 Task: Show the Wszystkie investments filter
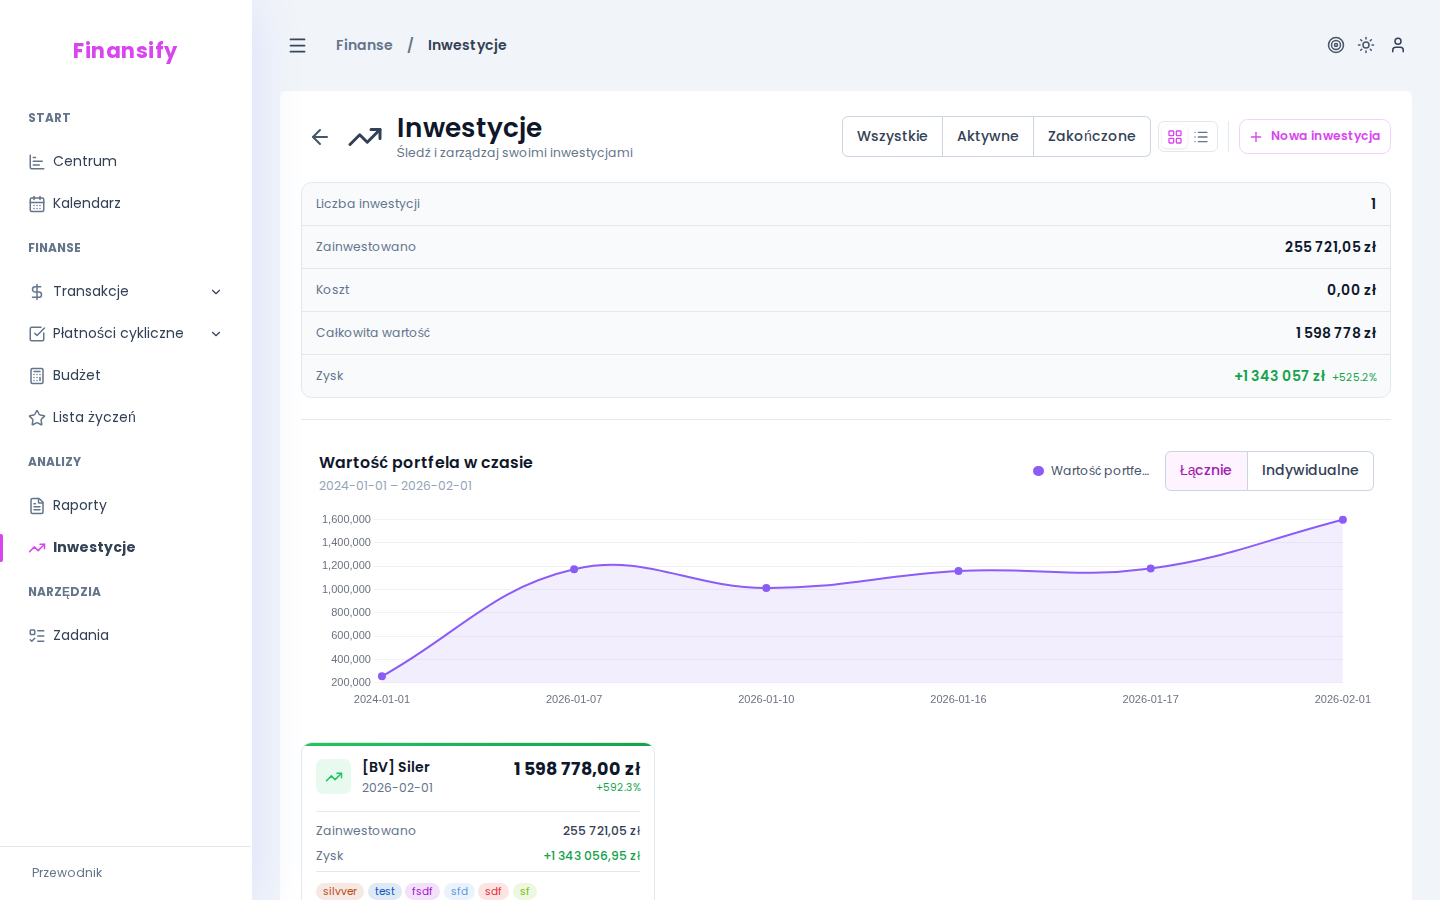pos(892,137)
